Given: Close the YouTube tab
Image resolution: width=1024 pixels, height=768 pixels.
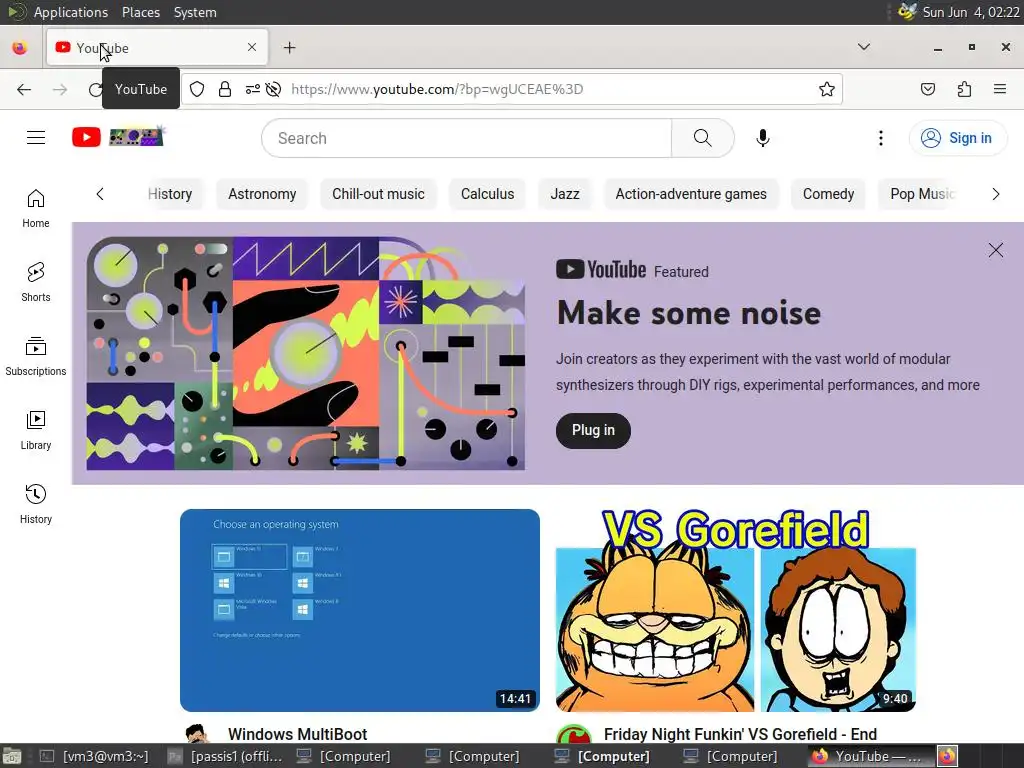Looking at the screenshot, I should tap(252, 47).
